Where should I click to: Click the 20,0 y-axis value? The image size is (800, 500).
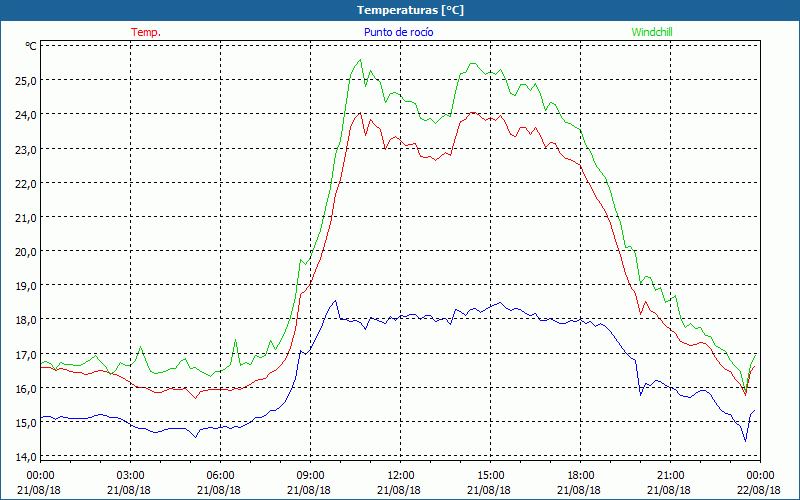click(26, 252)
